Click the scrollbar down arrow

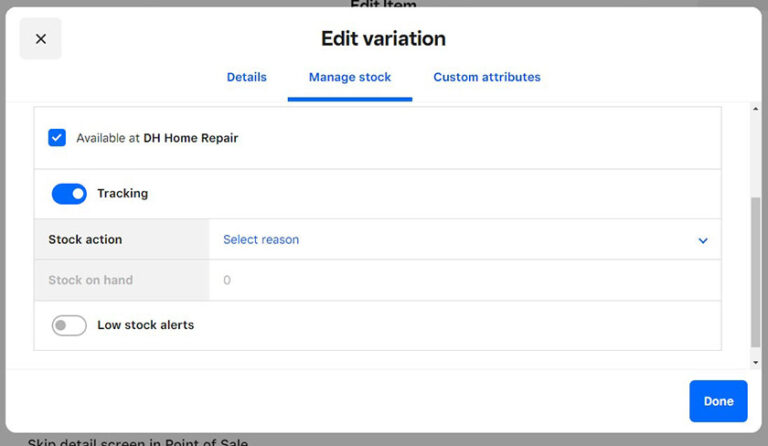(x=755, y=362)
